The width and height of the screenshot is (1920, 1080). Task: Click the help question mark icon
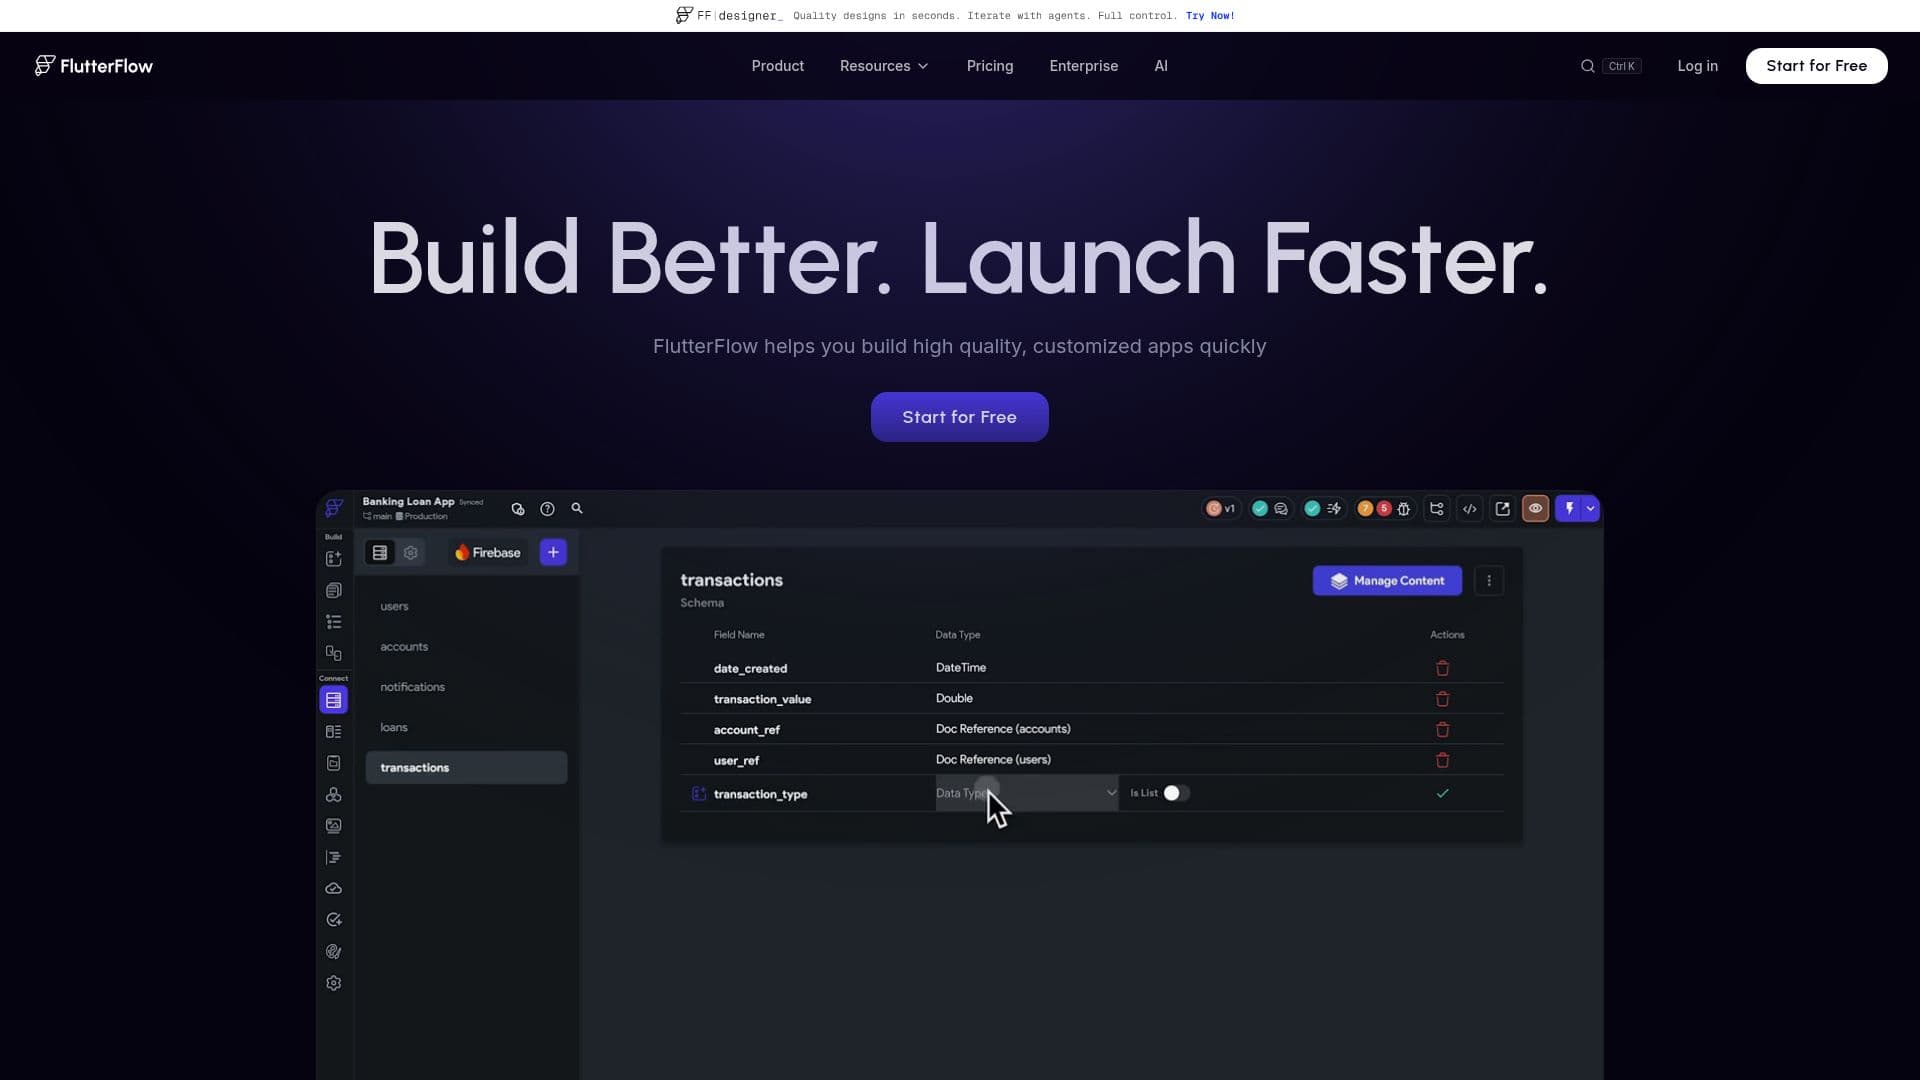(x=547, y=509)
